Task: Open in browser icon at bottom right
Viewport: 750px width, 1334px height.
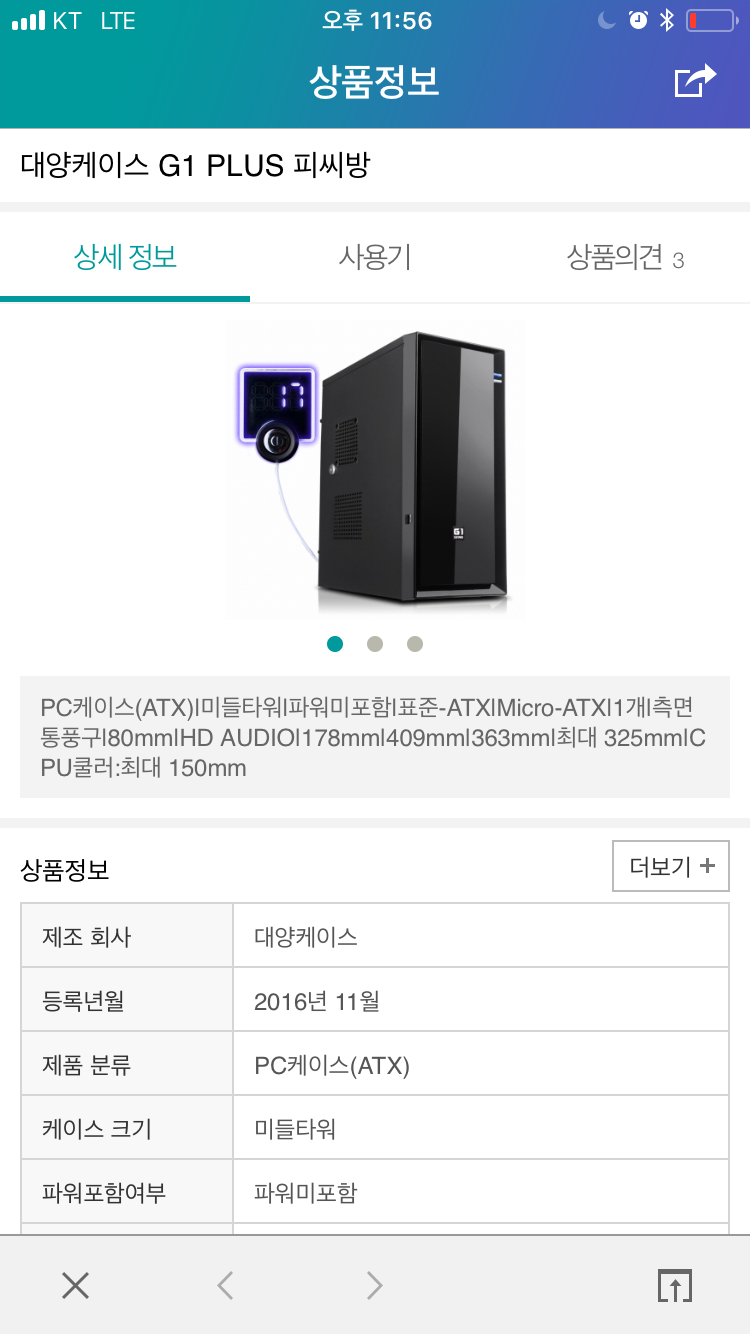Action: tap(675, 1285)
